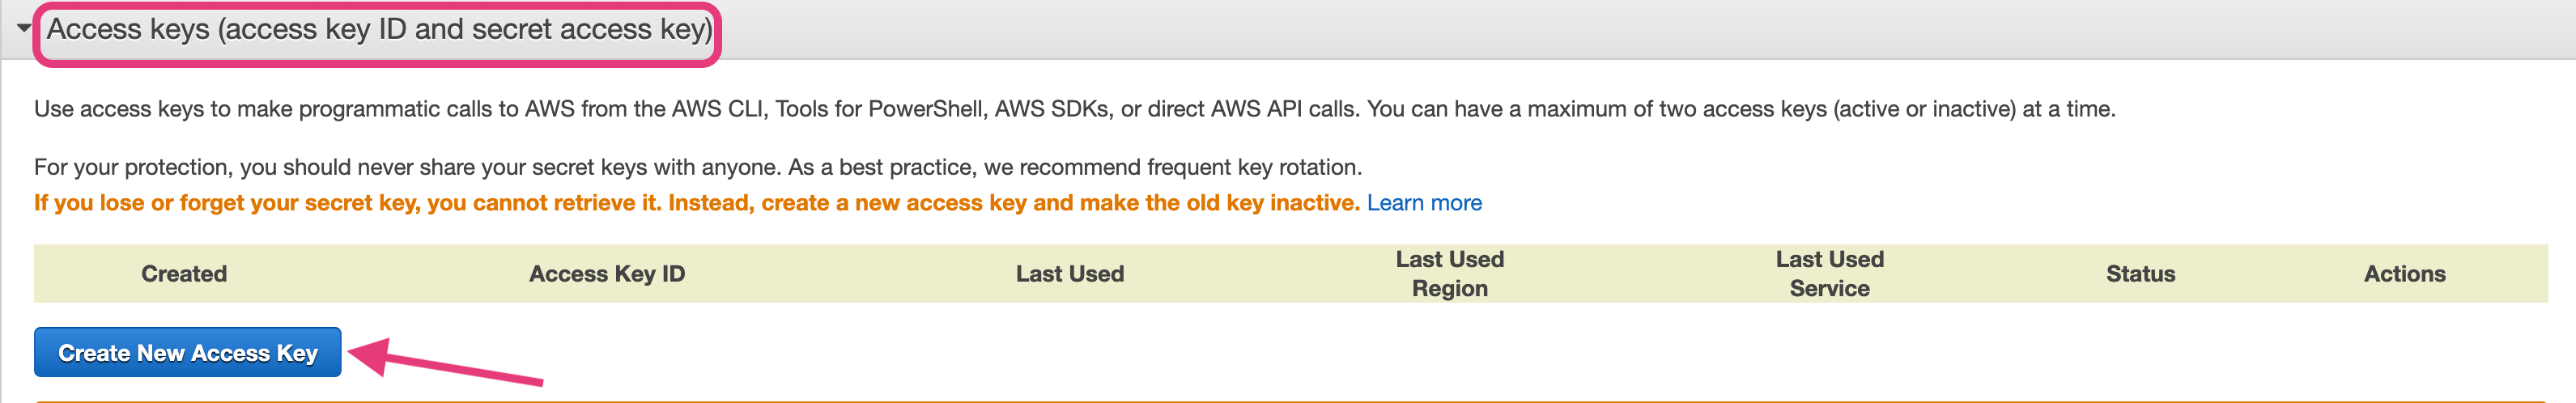Click the orange lost secret key warning

point(696,203)
